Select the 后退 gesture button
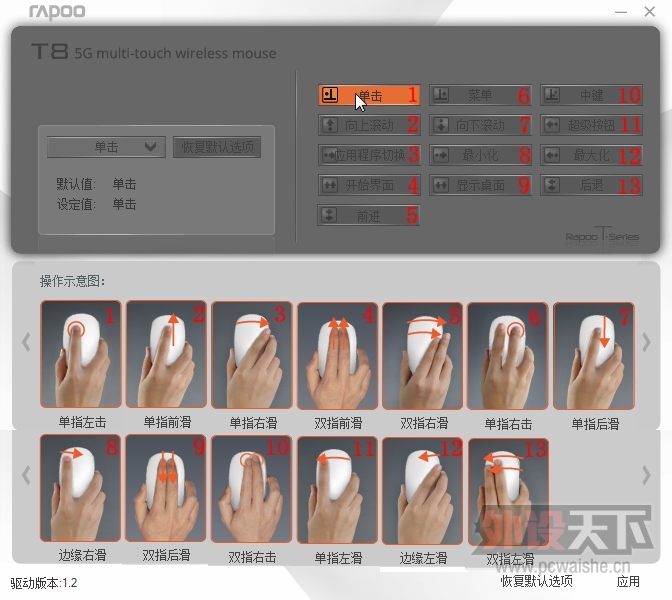The height and width of the screenshot is (600, 672). tap(591, 185)
